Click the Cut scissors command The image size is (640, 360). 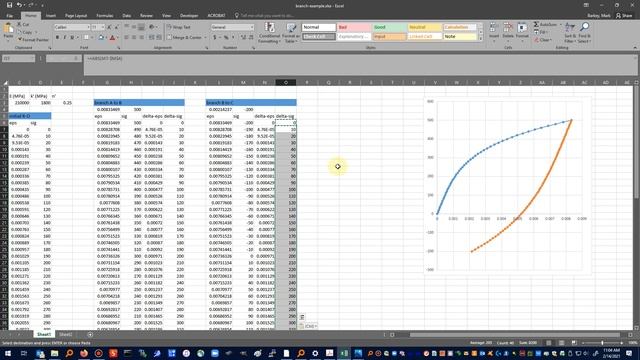tap(23, 25)
